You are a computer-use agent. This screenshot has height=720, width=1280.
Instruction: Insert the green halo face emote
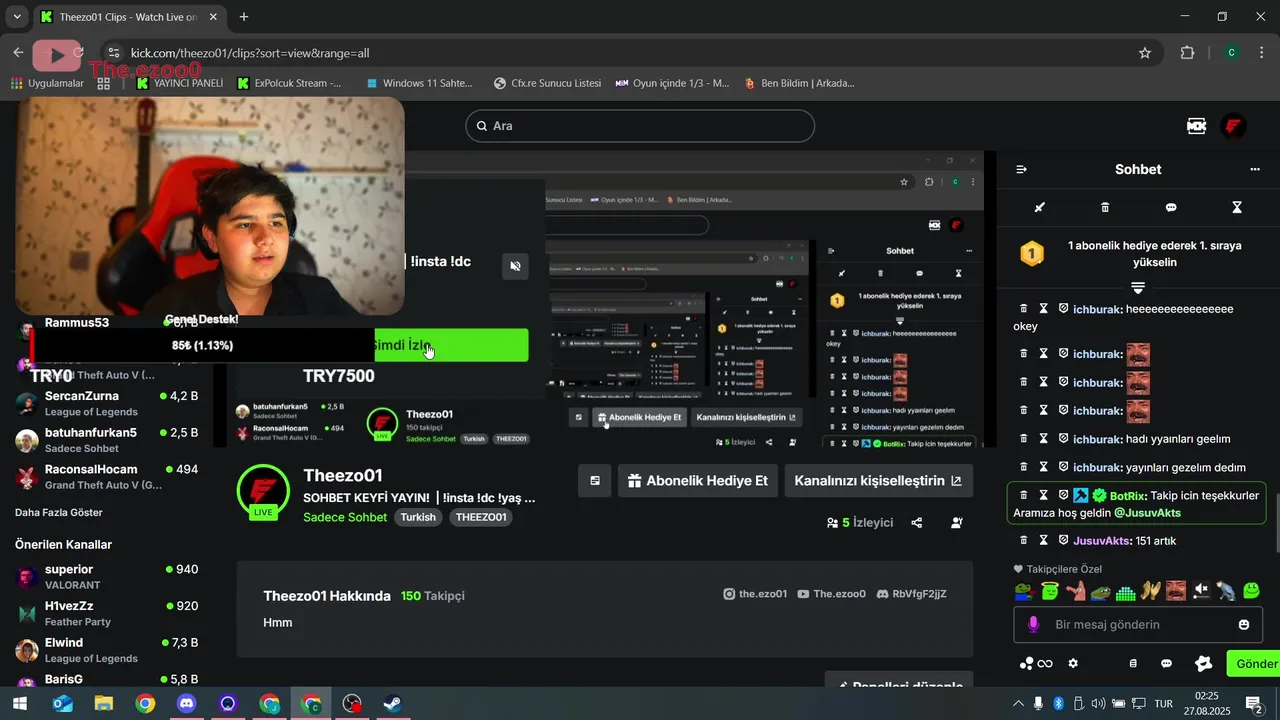[1049, 591]
